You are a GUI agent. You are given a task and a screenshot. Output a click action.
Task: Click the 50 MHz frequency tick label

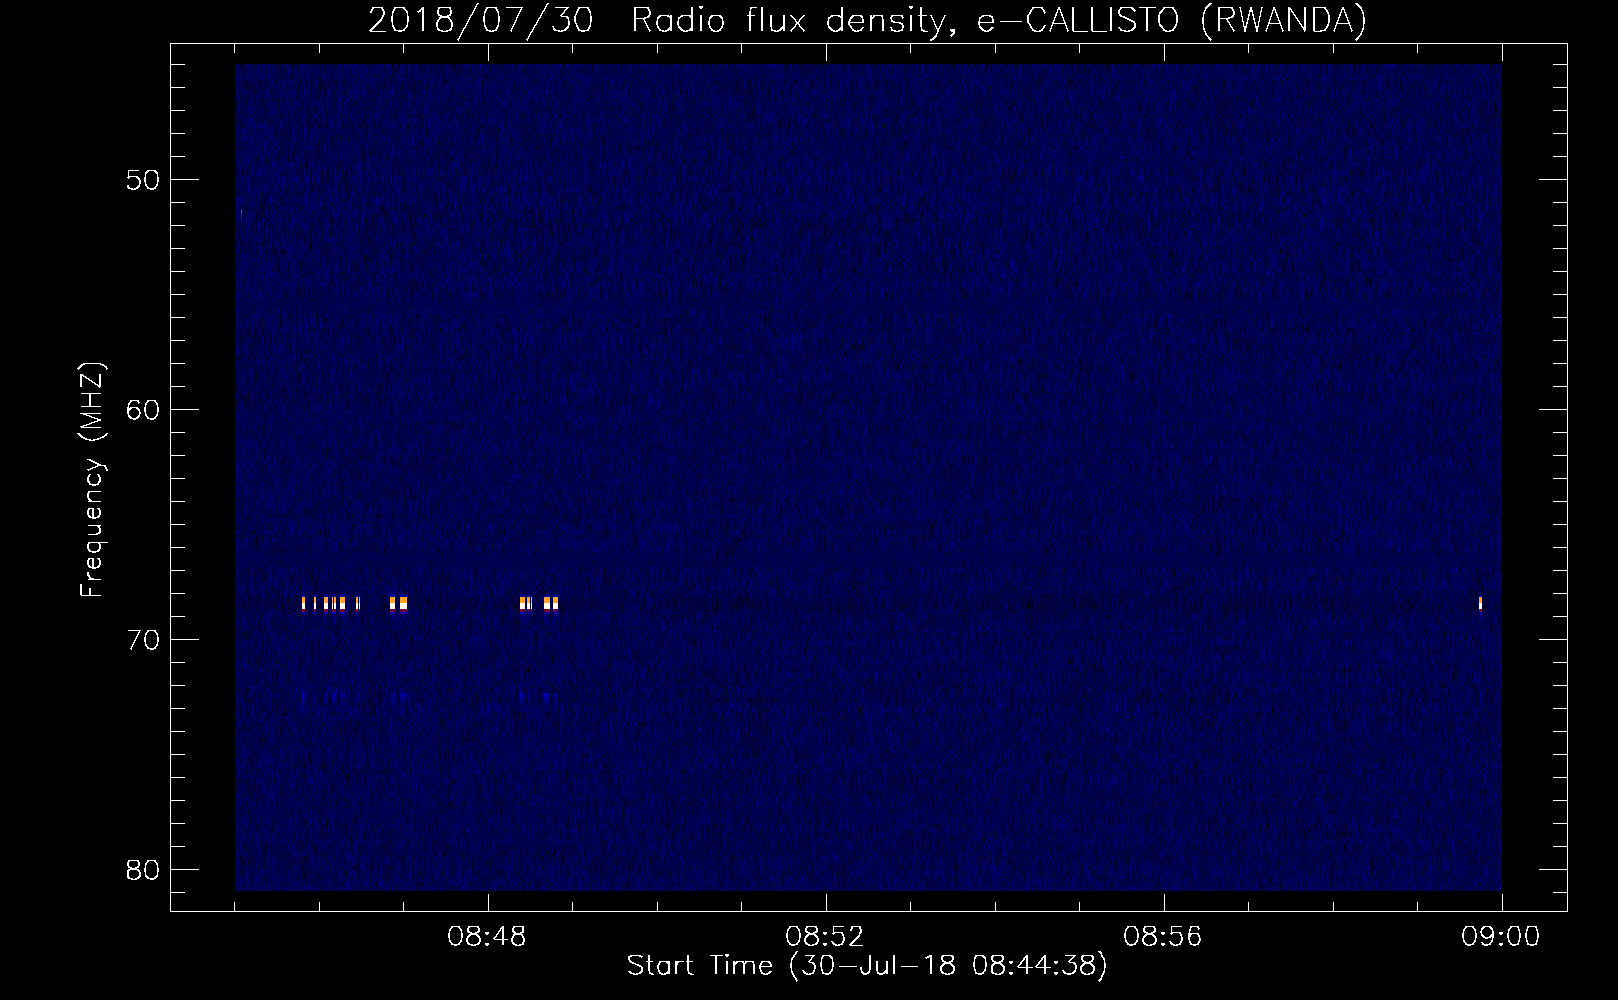coord(143,180)
